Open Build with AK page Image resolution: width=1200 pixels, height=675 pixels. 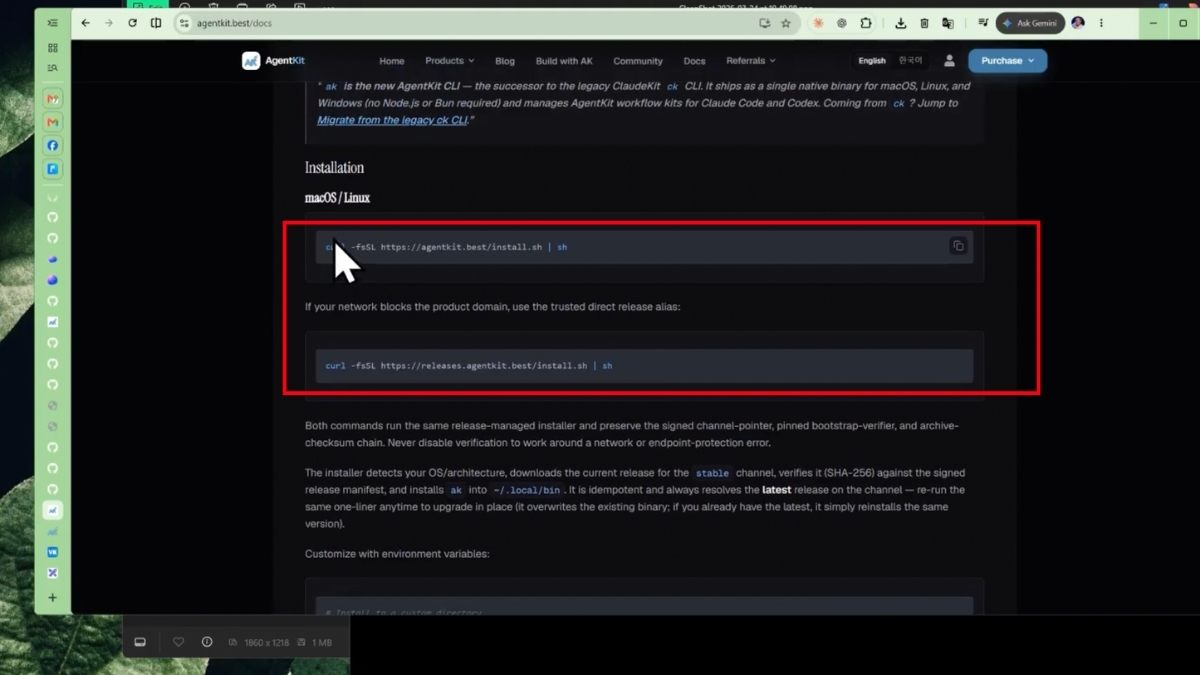564,61
